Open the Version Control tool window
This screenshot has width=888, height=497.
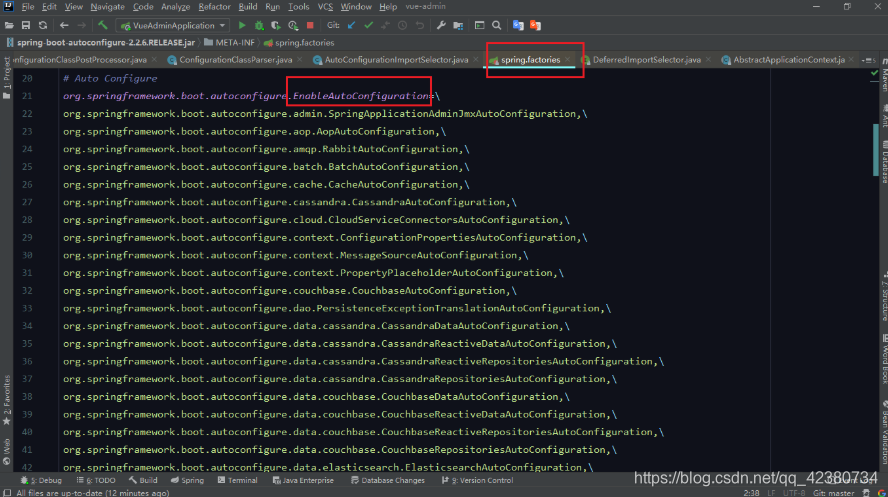click(x=477, y=480)
